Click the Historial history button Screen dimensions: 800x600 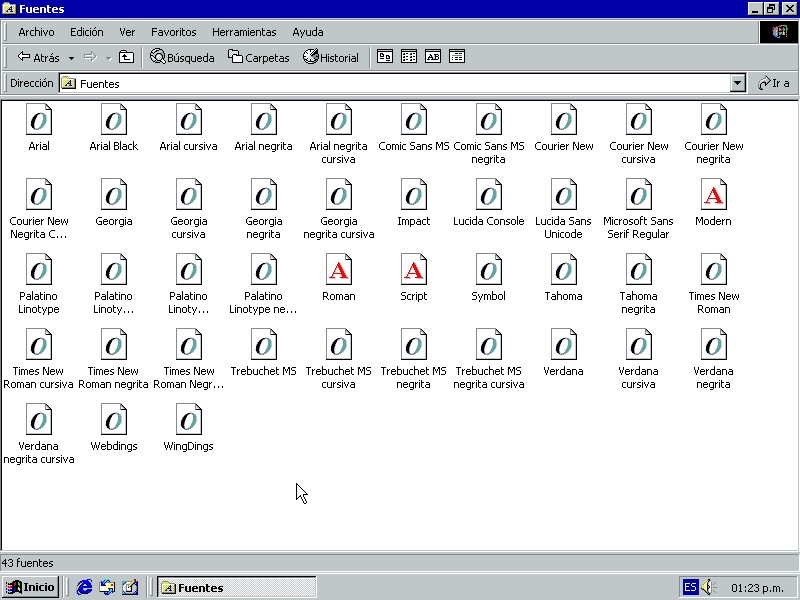(331, 58)
